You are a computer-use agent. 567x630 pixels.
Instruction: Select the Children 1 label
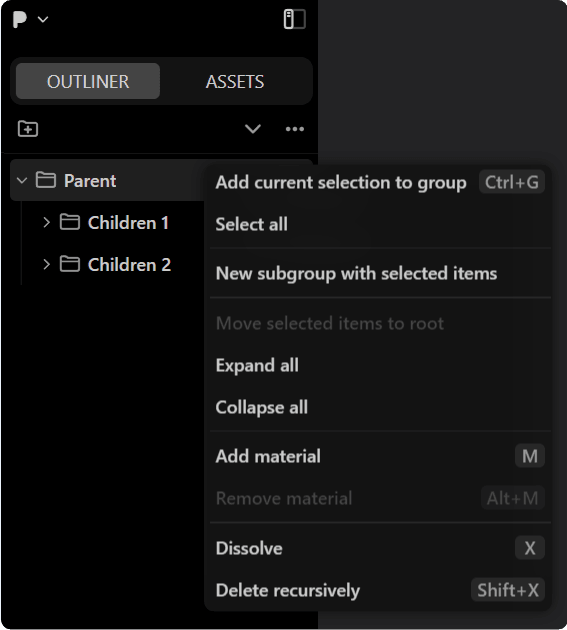click(x=128, y=223)
